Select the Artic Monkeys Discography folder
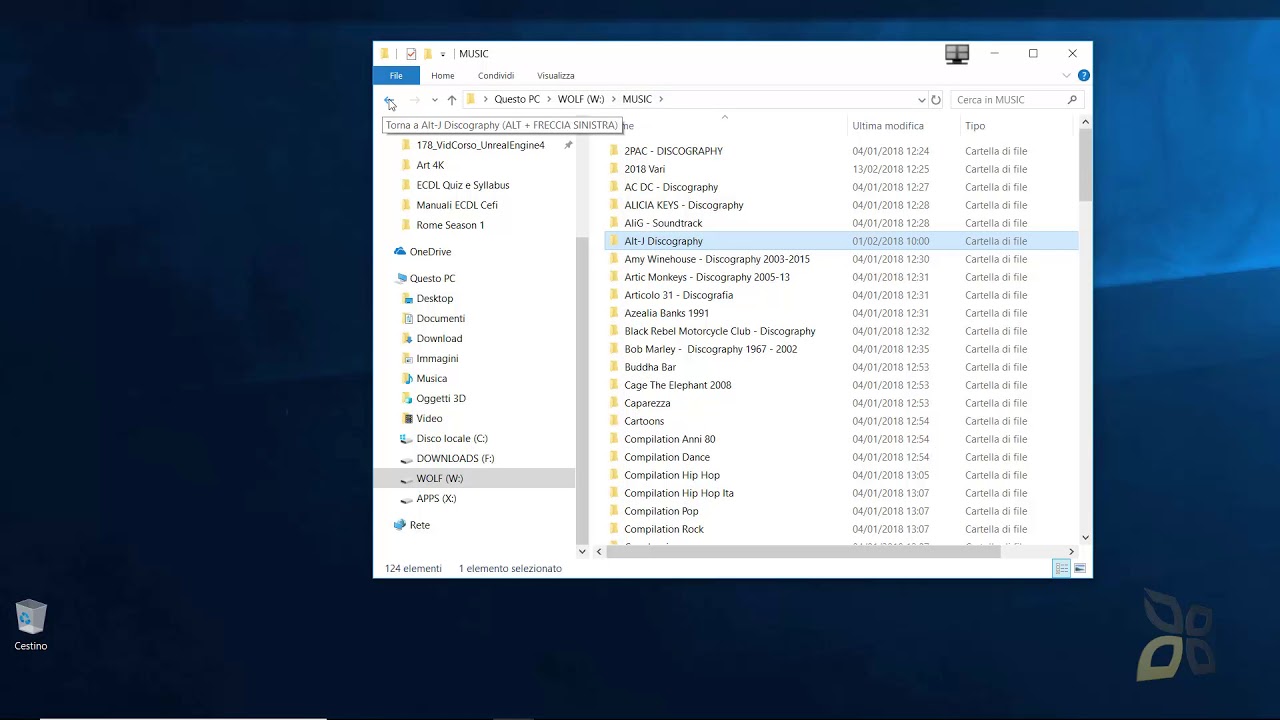 [707, 277]
